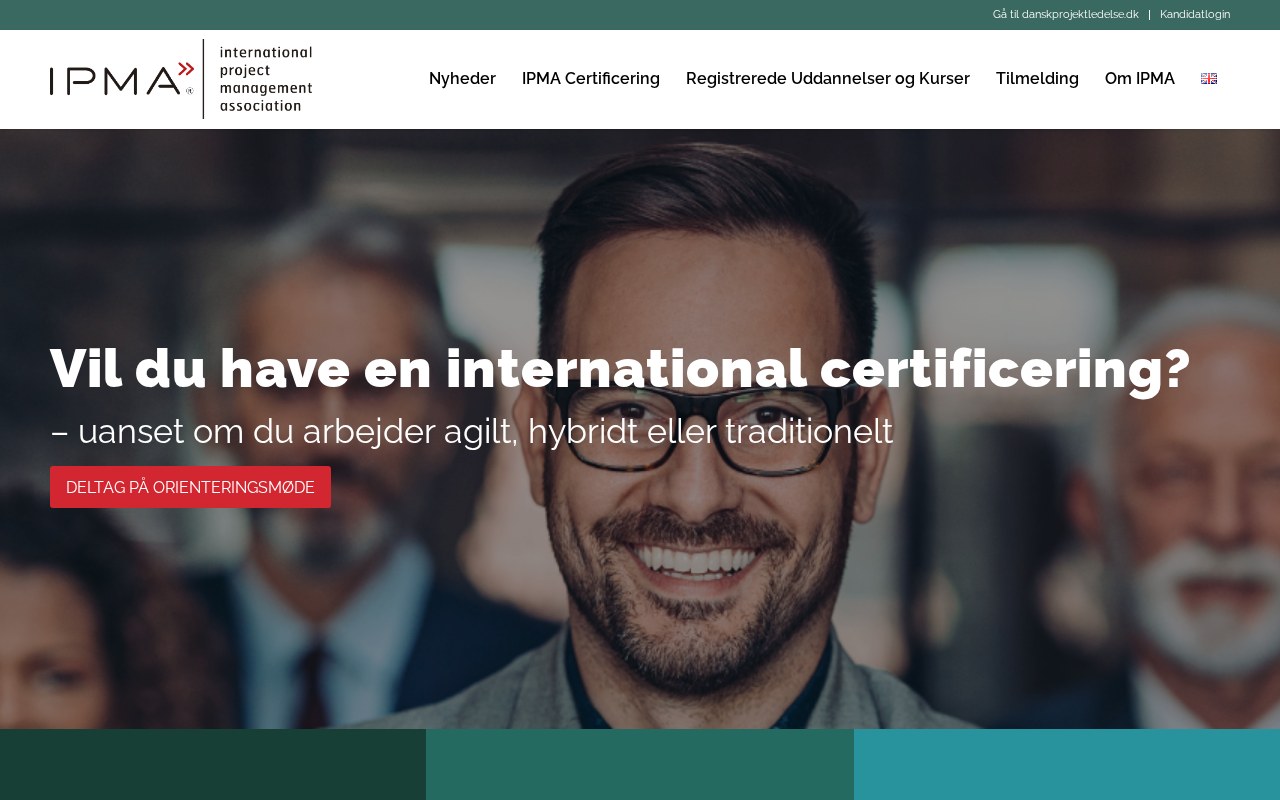
Task: Select the dark green block at bottom left
Action: (213, 764)
